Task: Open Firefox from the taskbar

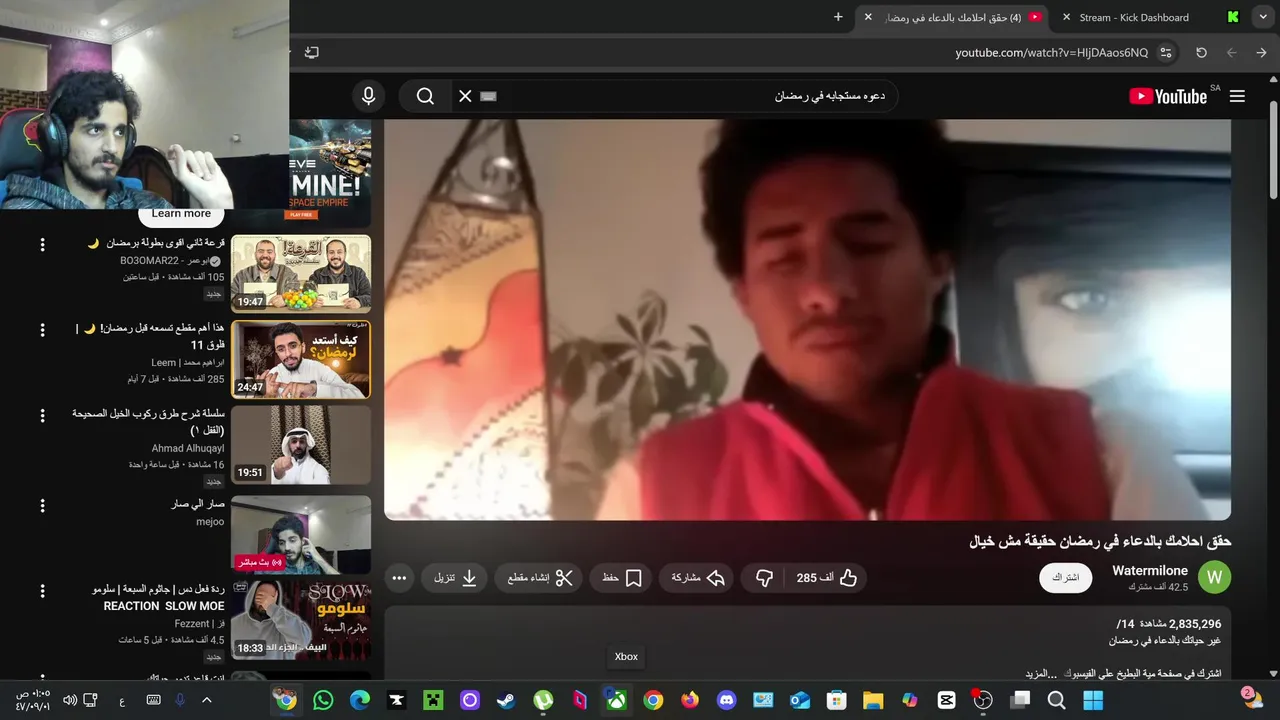Action: click(x=690, y=700)
